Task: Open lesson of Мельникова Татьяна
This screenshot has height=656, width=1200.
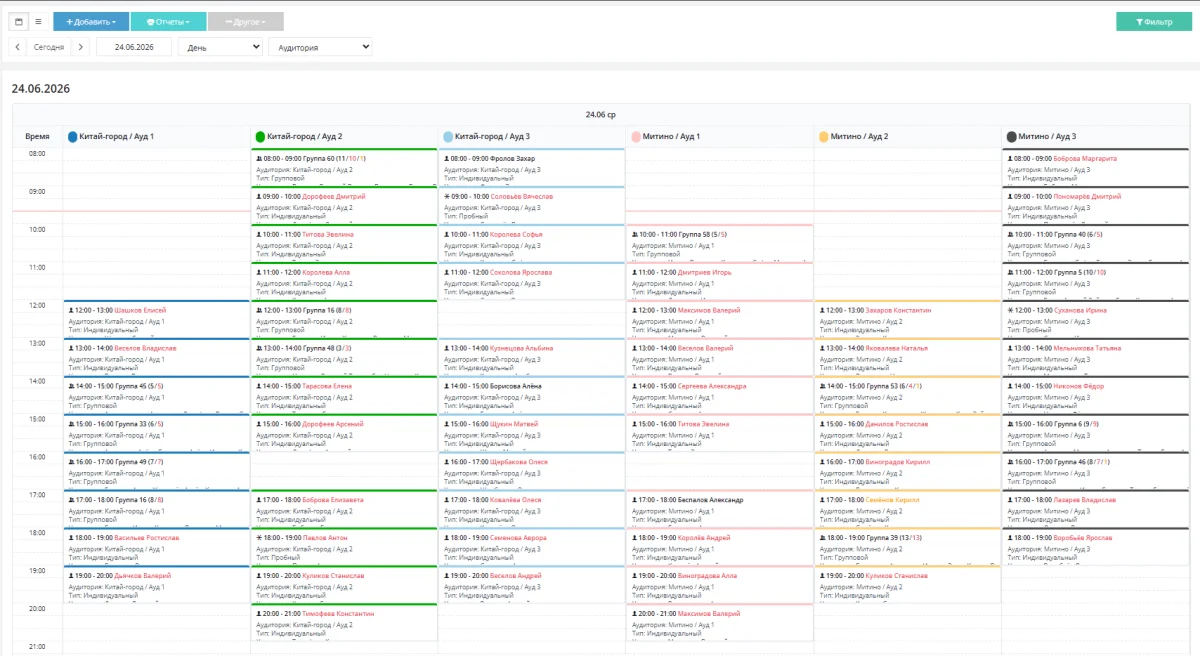Action: (x=1096, y=357)
